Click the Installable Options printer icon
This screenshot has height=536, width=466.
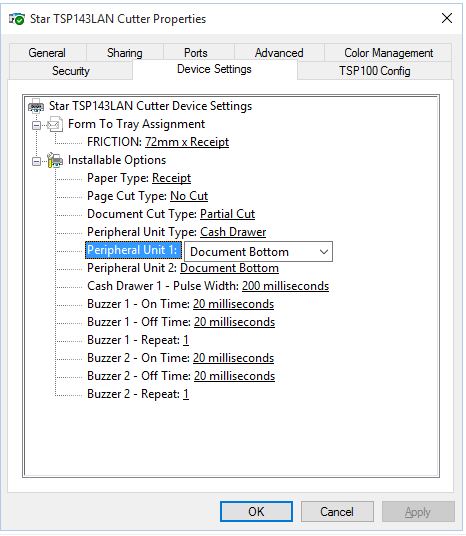(55, 160)
